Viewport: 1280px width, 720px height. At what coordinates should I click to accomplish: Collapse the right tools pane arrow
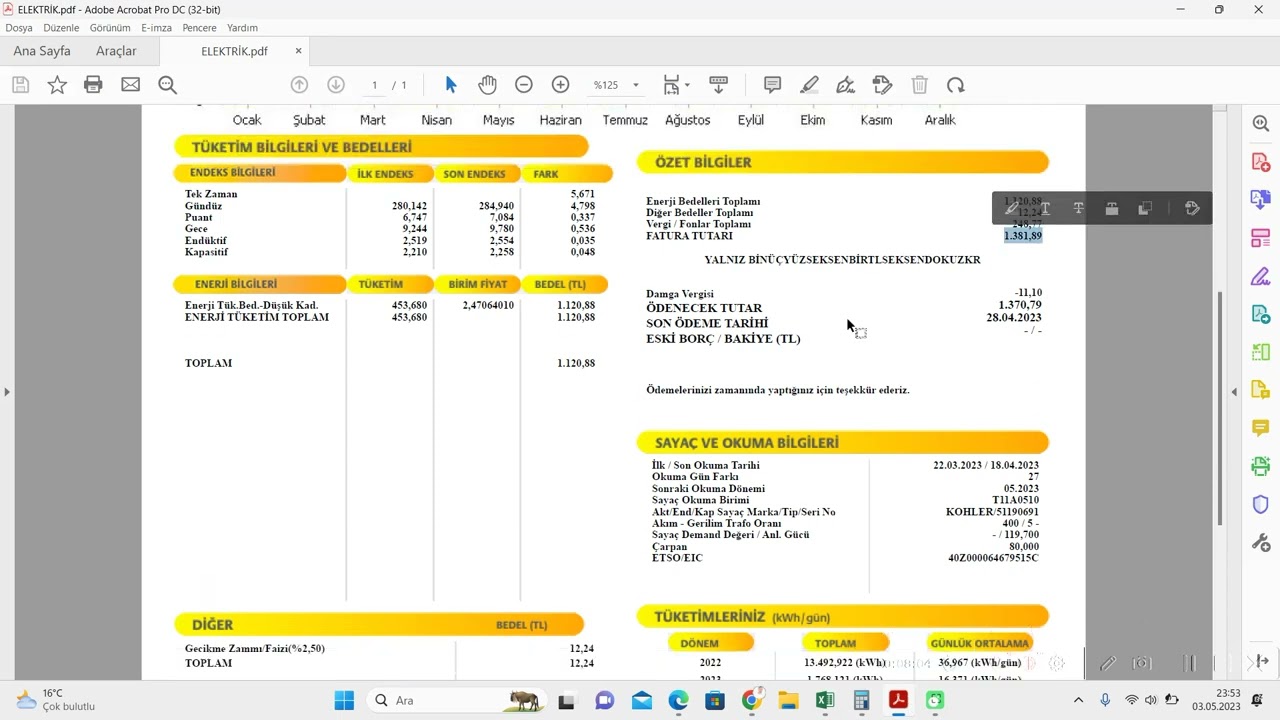(1234, 392)
